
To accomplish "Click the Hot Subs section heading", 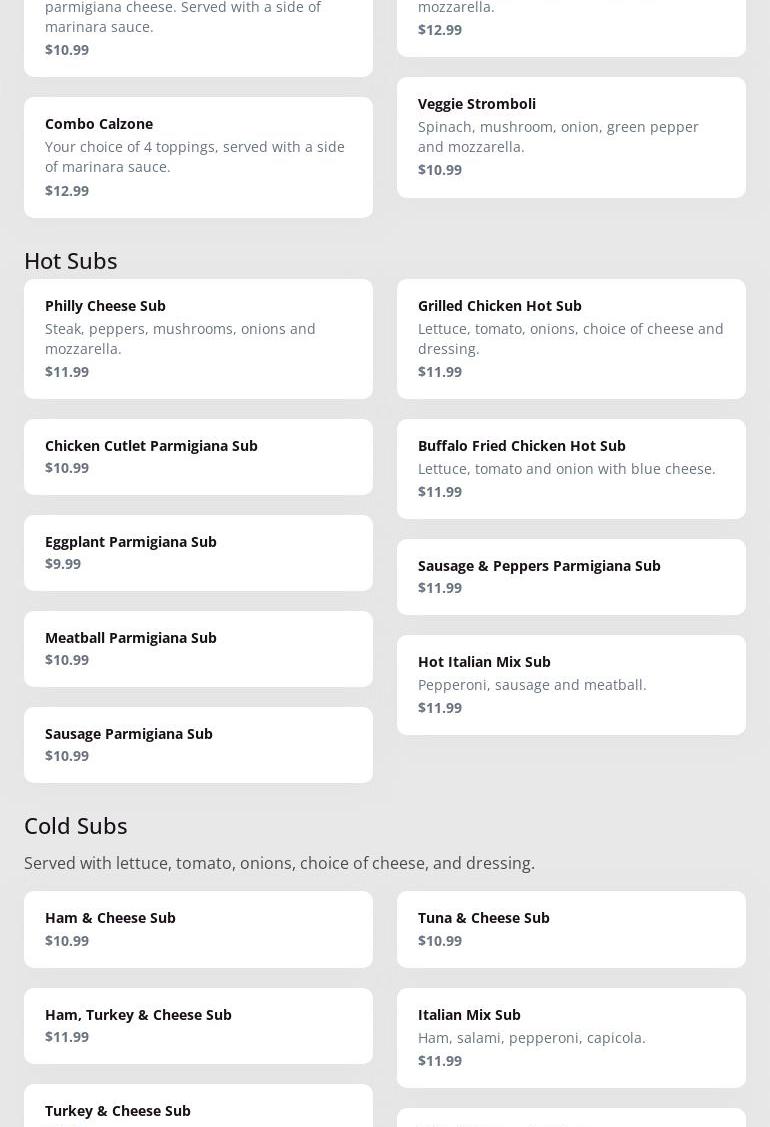I will click(x=71, y=260).
